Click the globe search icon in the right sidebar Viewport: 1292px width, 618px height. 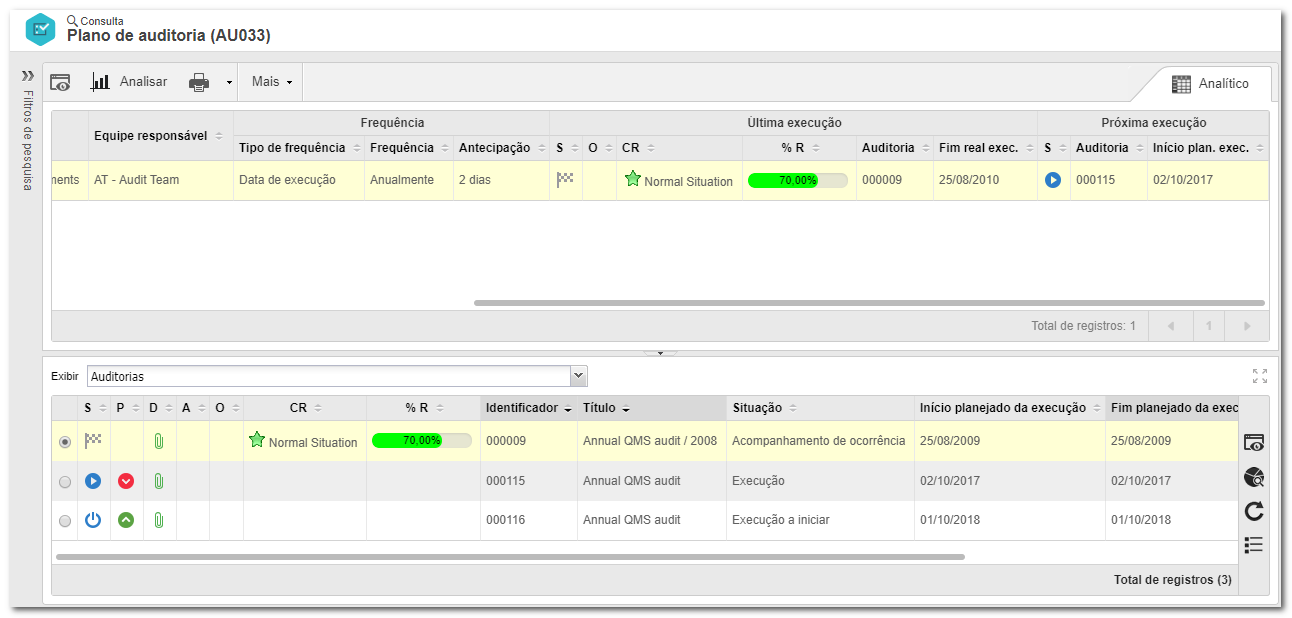[x=1254, y=477]
